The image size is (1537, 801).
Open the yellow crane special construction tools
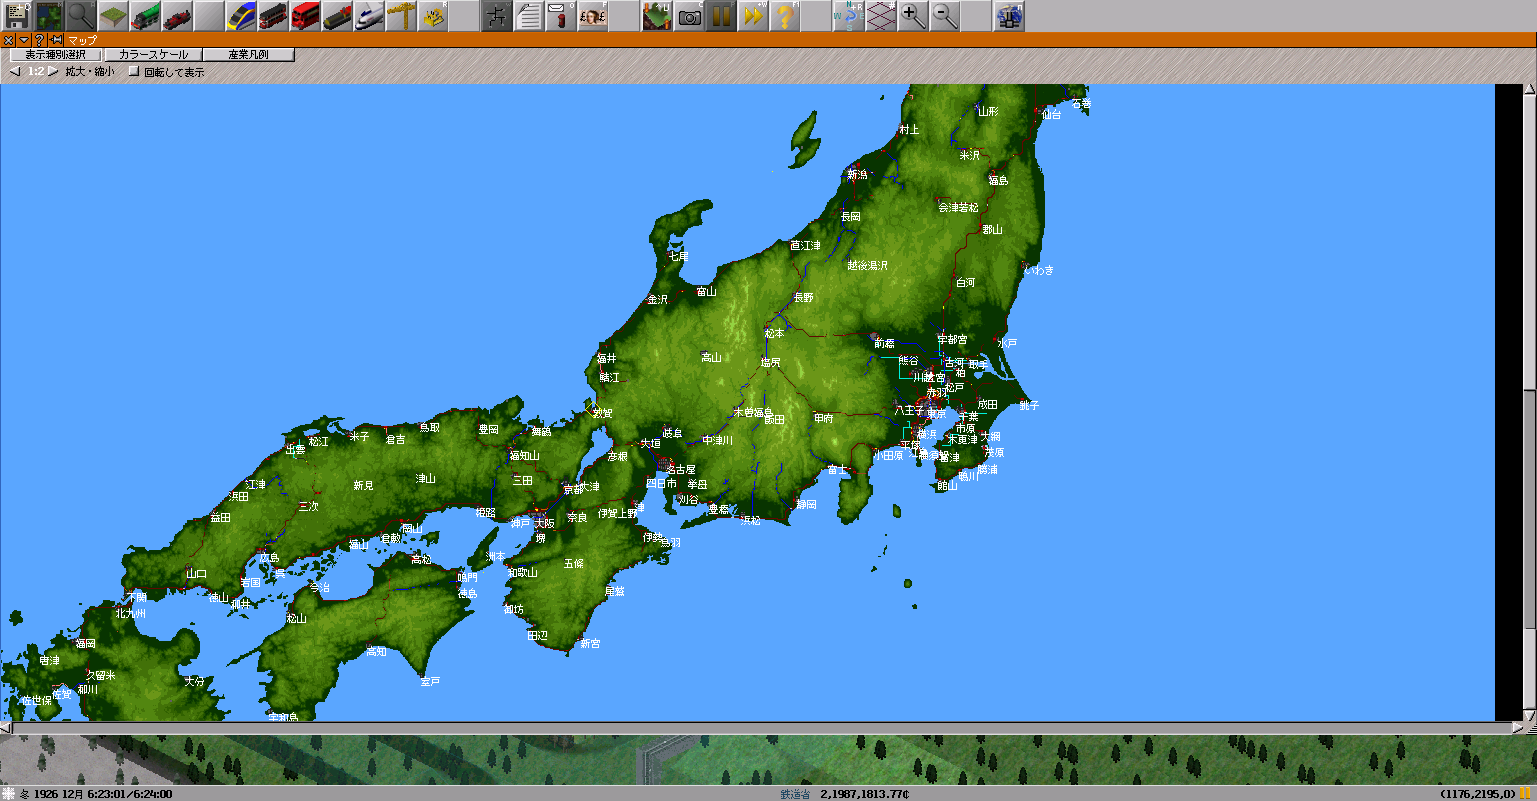point(400,16)
